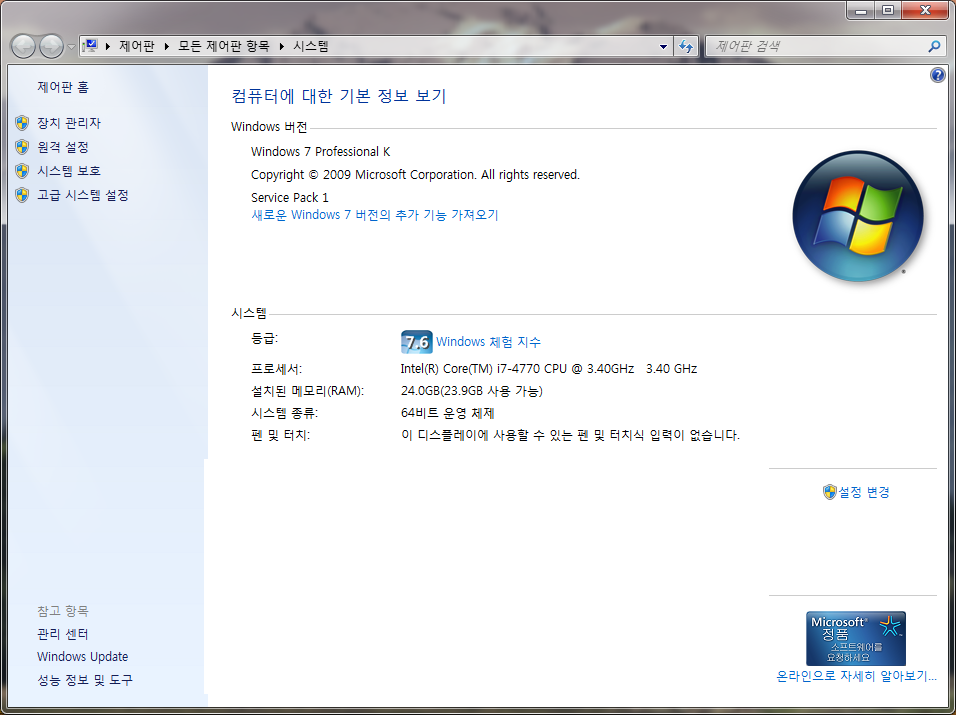
Task: Open recent pages dropdown next to Forward button
Action: click(x=71, y=47)
